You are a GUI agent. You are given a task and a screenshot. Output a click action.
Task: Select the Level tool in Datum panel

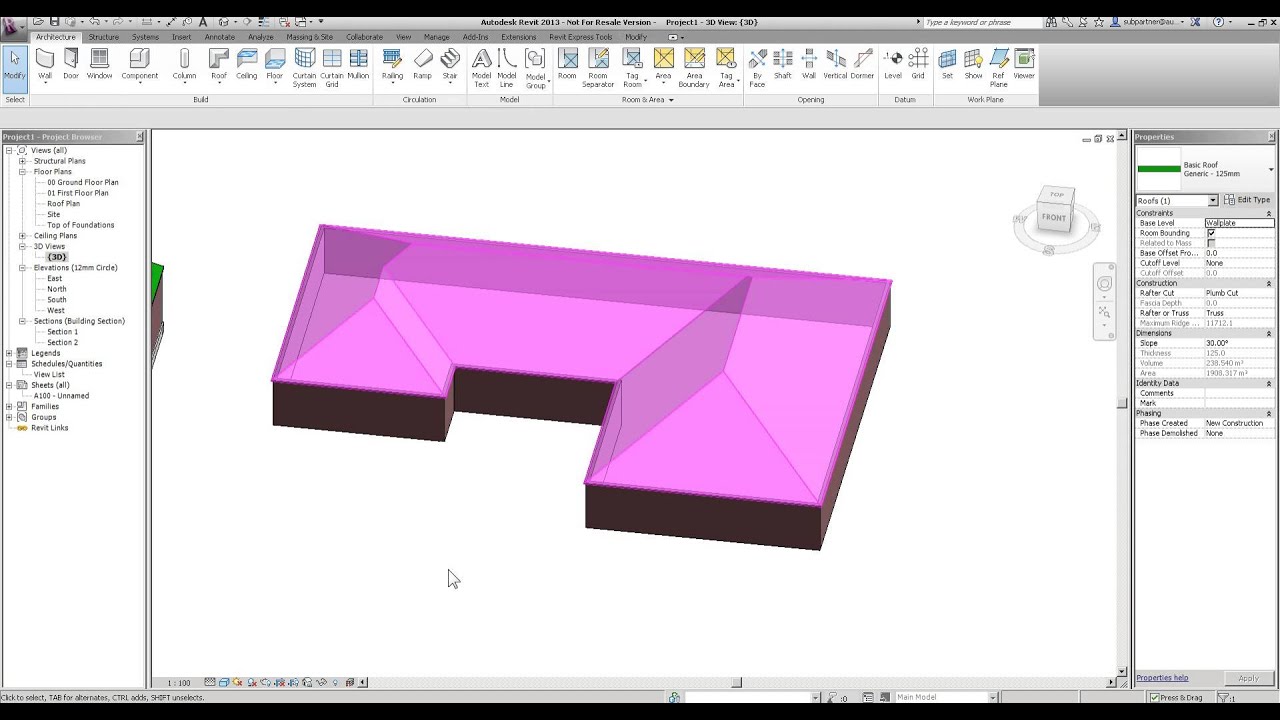(x=893, y=64)
